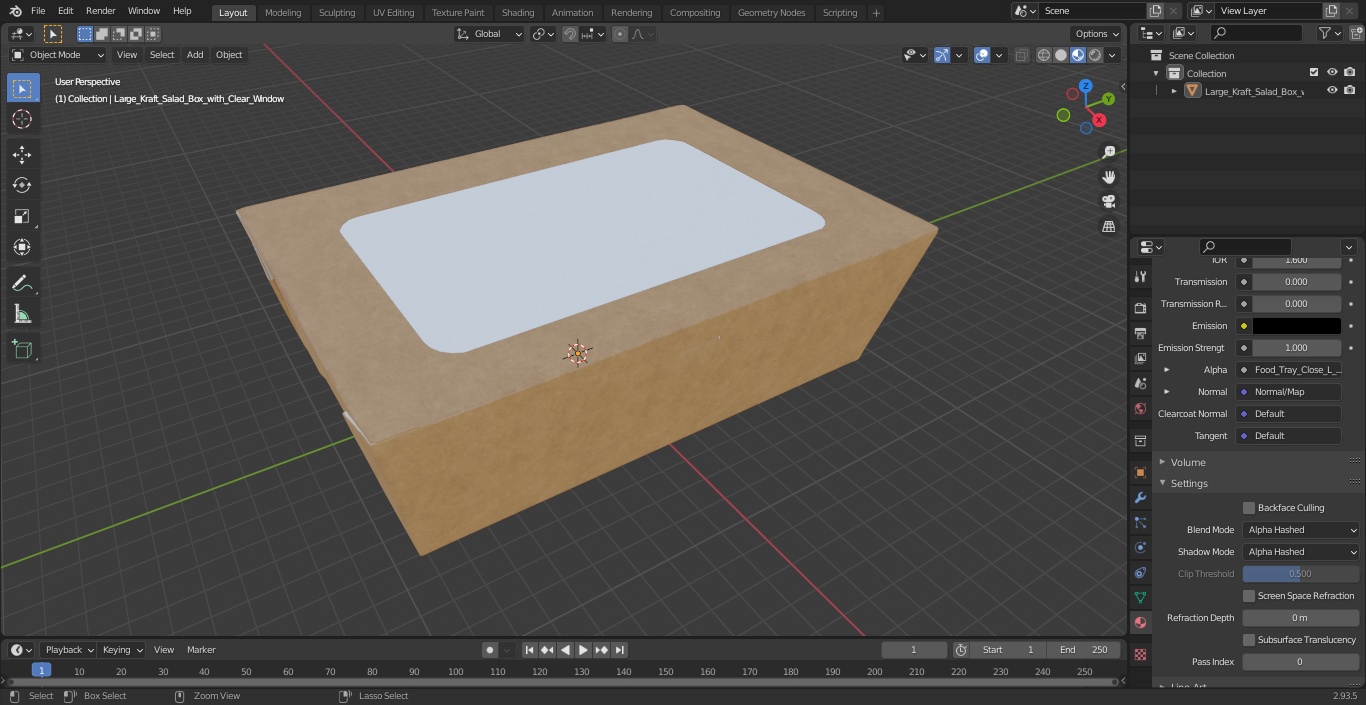The height and width of the screenshot is (705, 1366).
Task: Toggle camera view icon
Action: pyautogui.click(x=1109, y=202)
